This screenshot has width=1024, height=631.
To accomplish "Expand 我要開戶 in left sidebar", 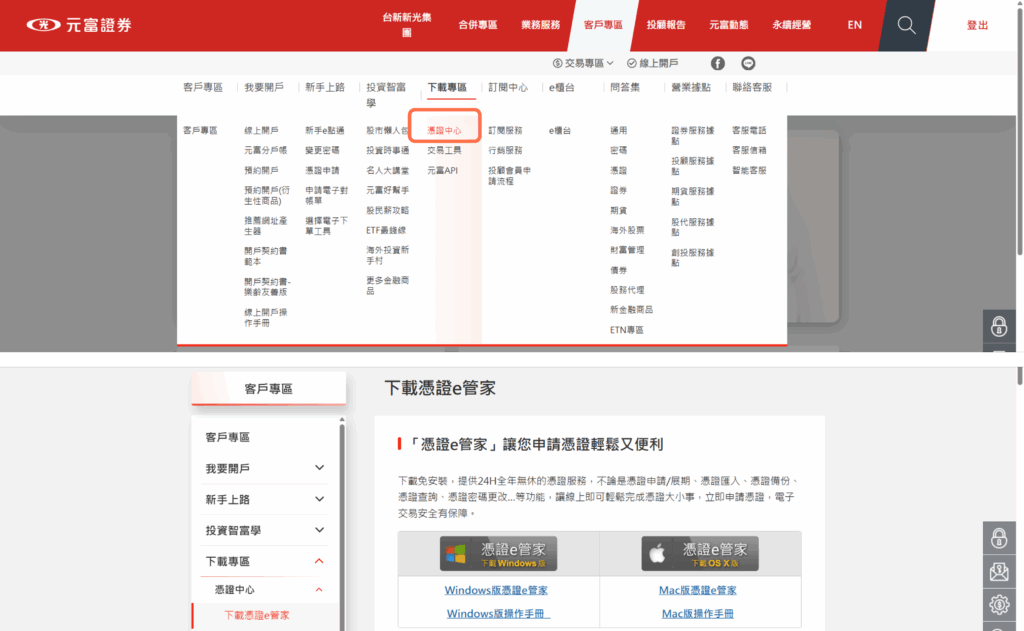I will tap(319, 468).
